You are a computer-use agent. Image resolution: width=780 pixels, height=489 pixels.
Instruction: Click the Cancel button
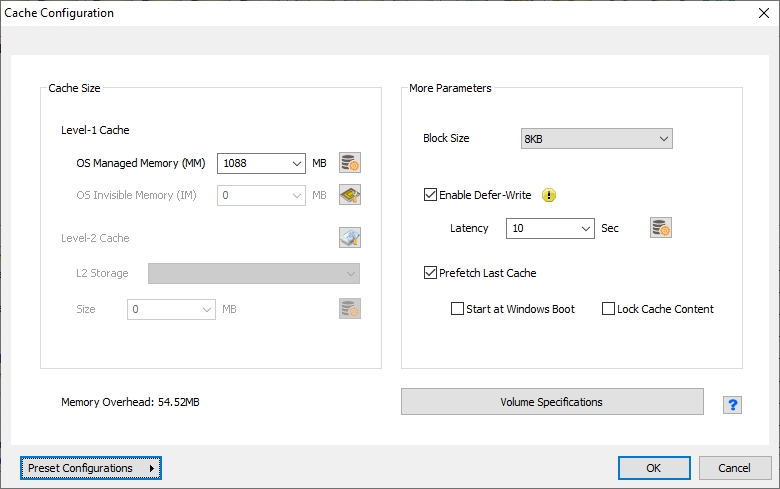tap(735, 468)
